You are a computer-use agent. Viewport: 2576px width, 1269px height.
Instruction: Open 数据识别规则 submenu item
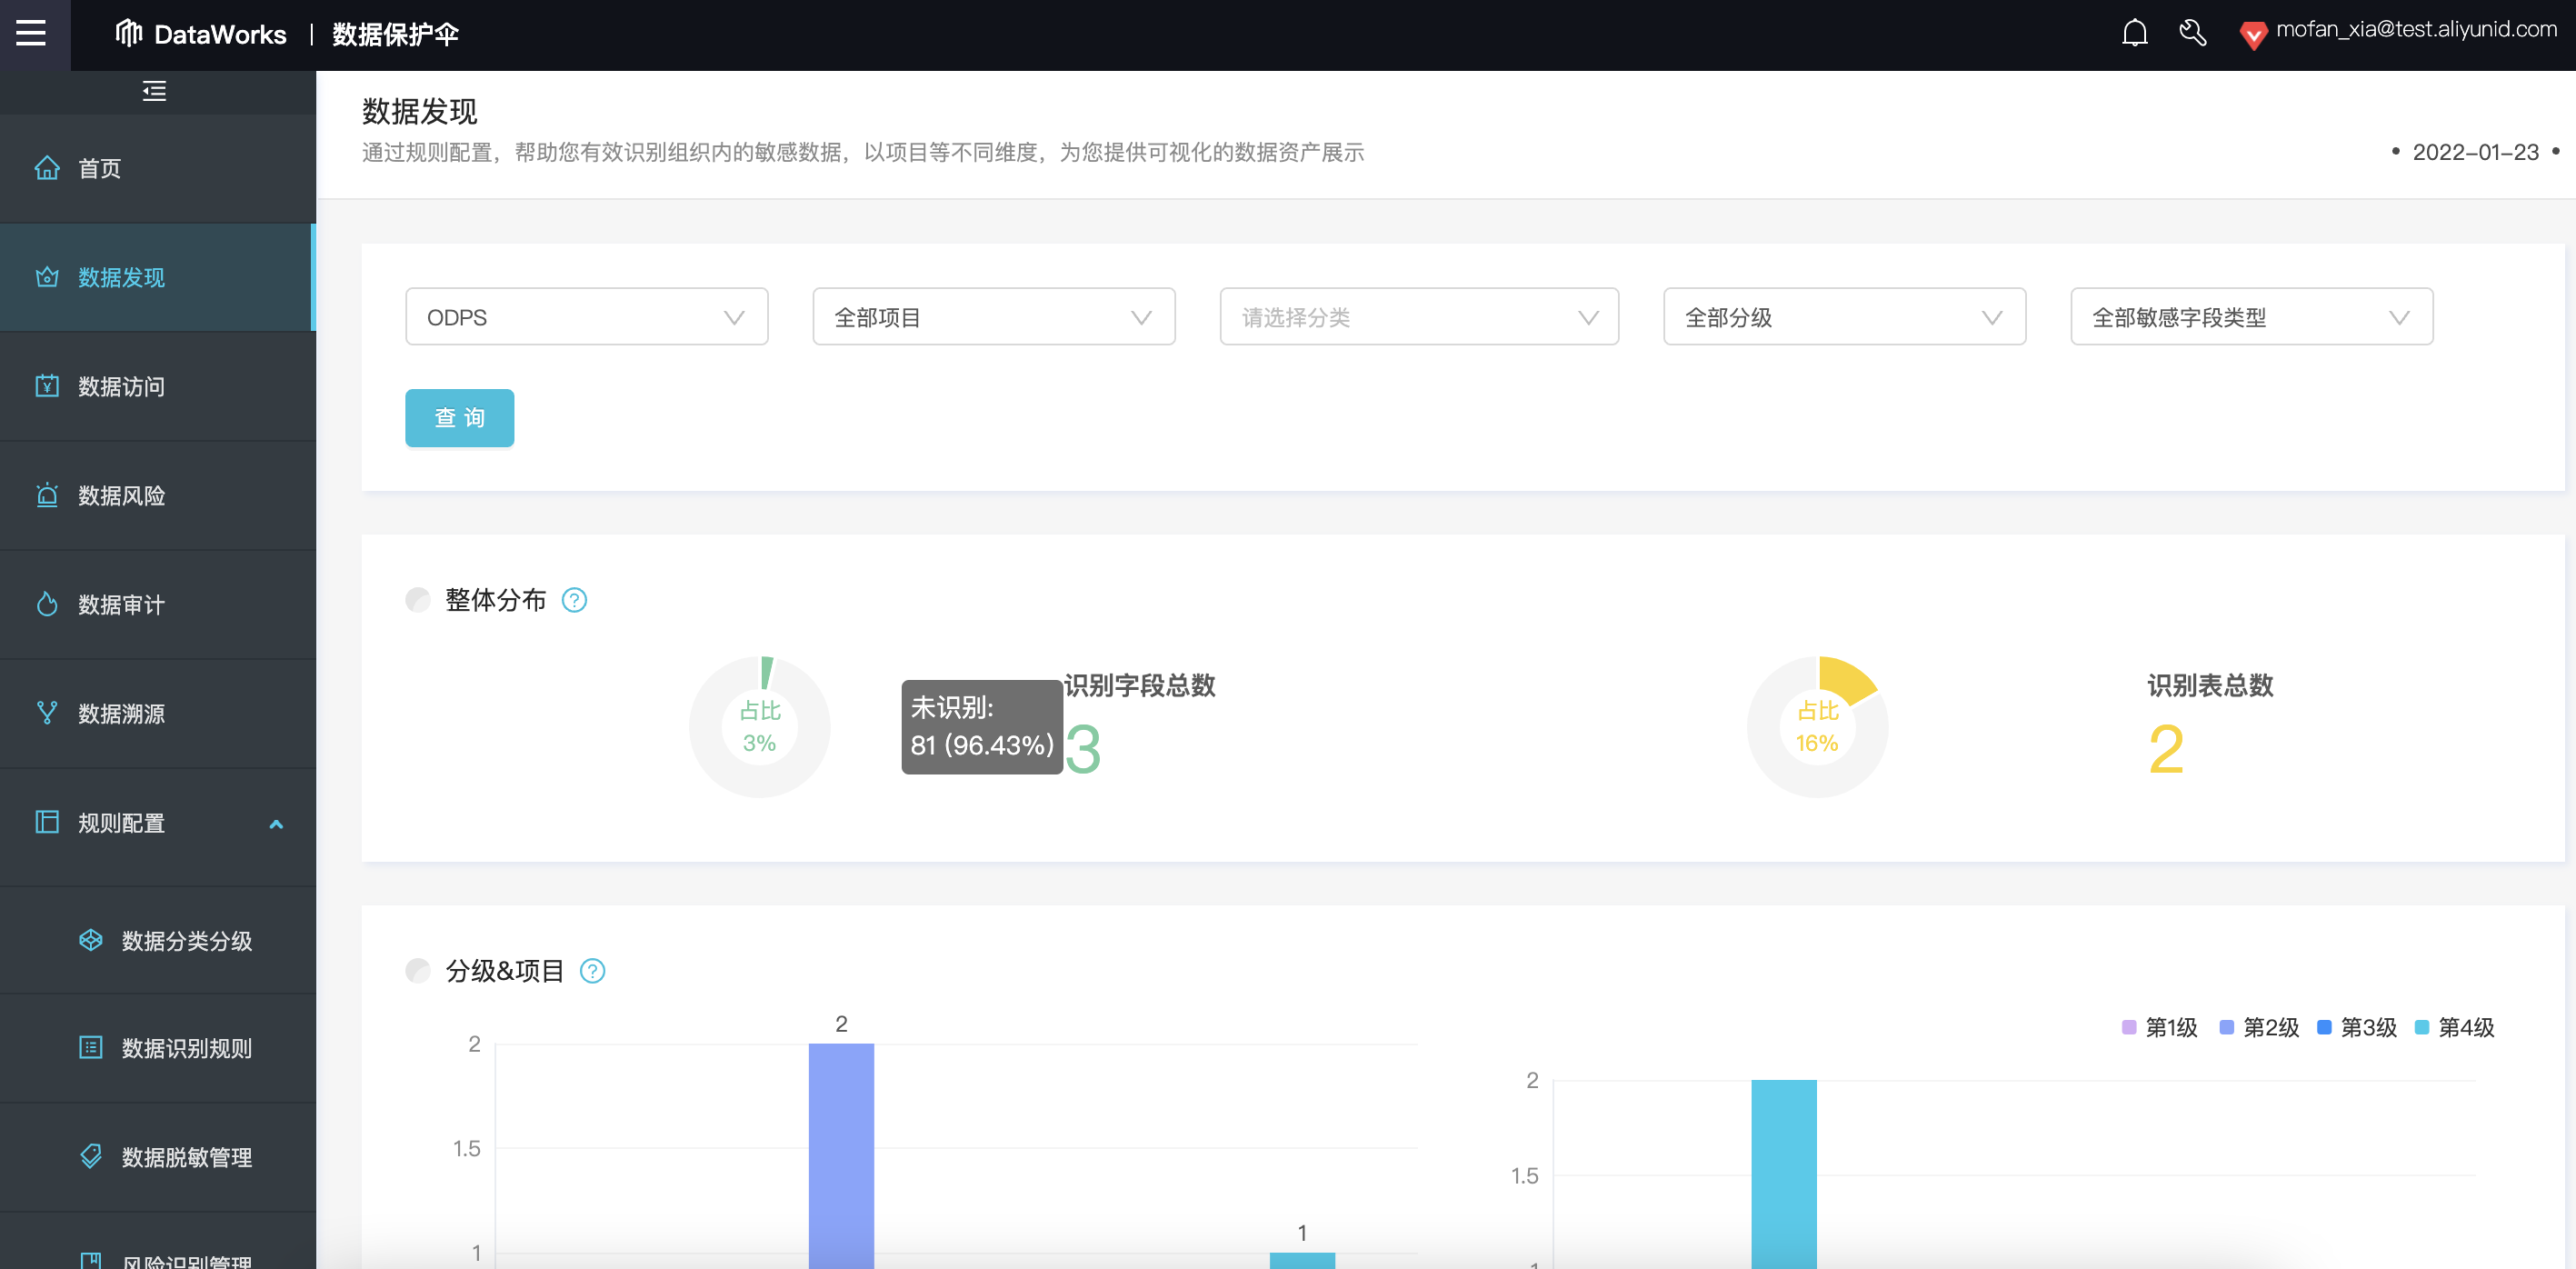coord(186,1048)
